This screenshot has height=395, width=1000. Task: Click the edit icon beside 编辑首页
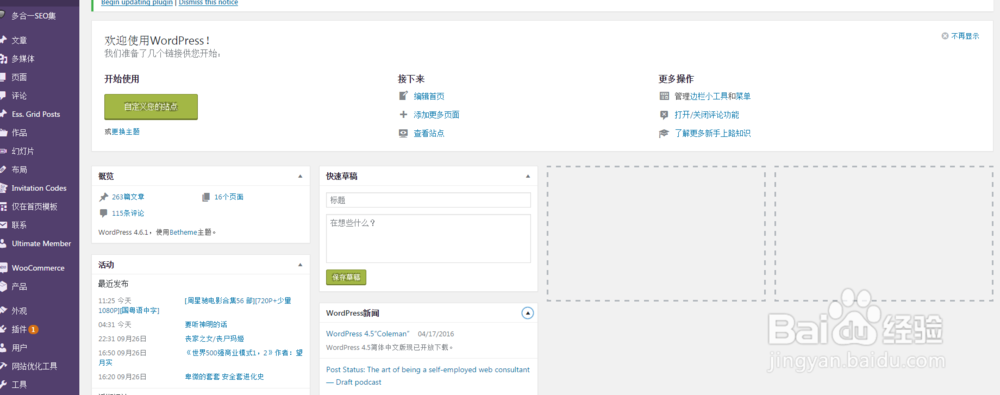[403, 96]
